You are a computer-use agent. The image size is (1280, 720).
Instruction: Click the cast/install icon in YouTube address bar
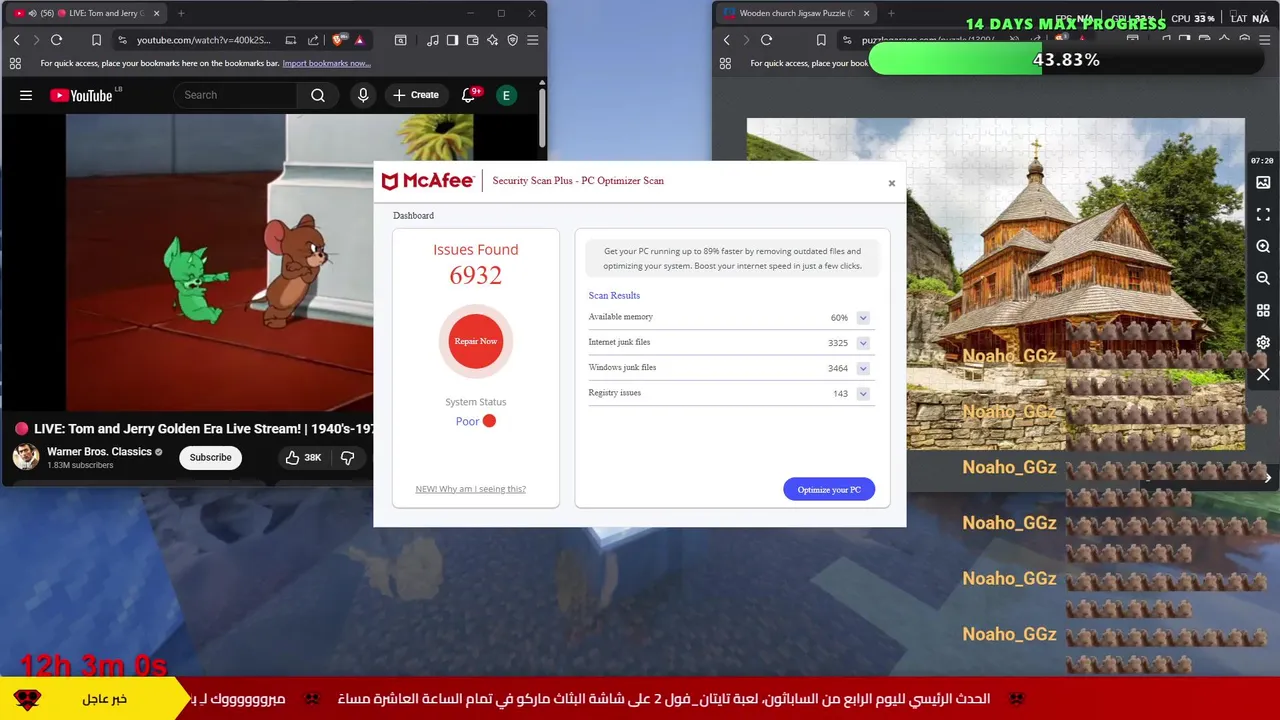click(291, 40)
